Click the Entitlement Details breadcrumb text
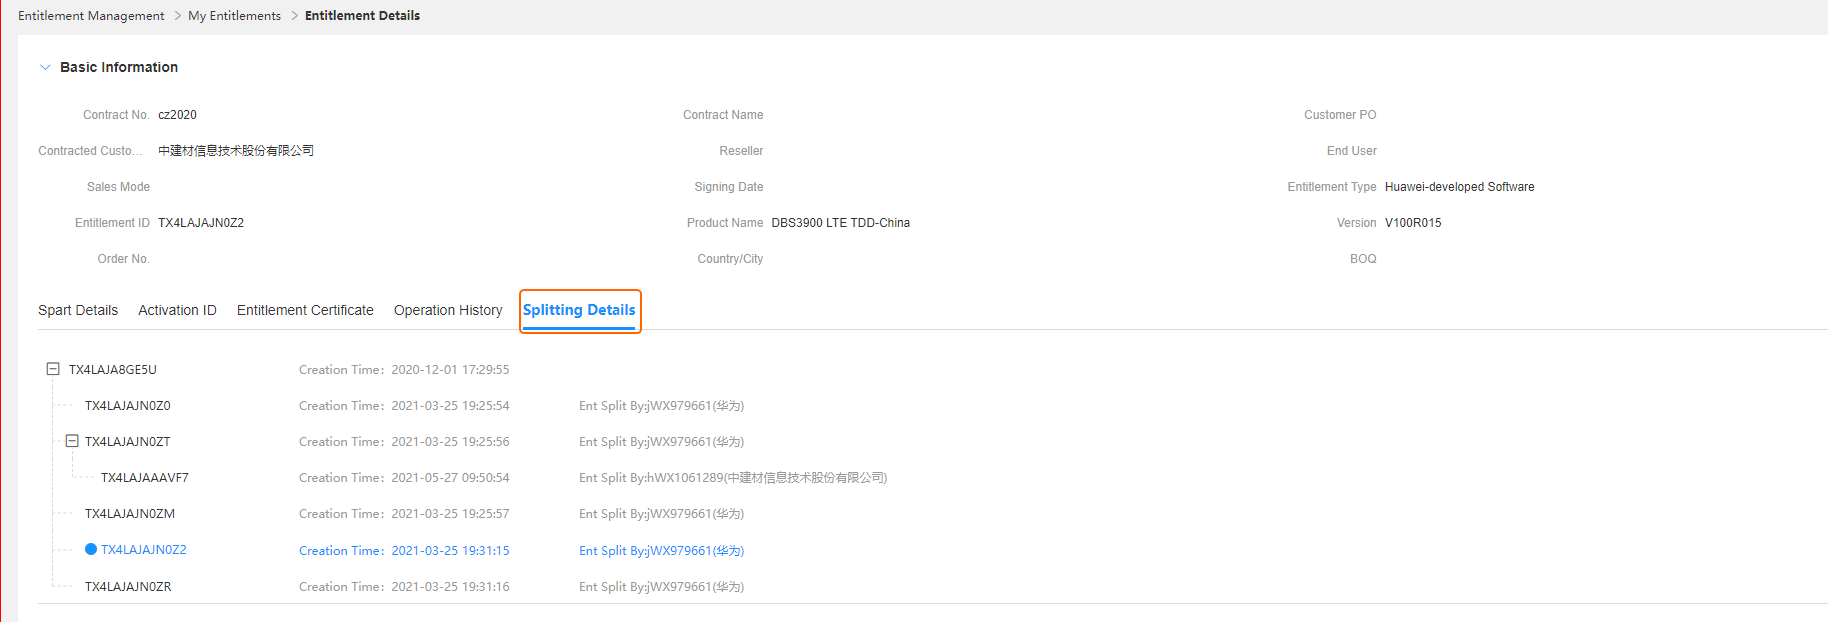This screenshot has width=1828, height=622. click(x=362, y=16)
